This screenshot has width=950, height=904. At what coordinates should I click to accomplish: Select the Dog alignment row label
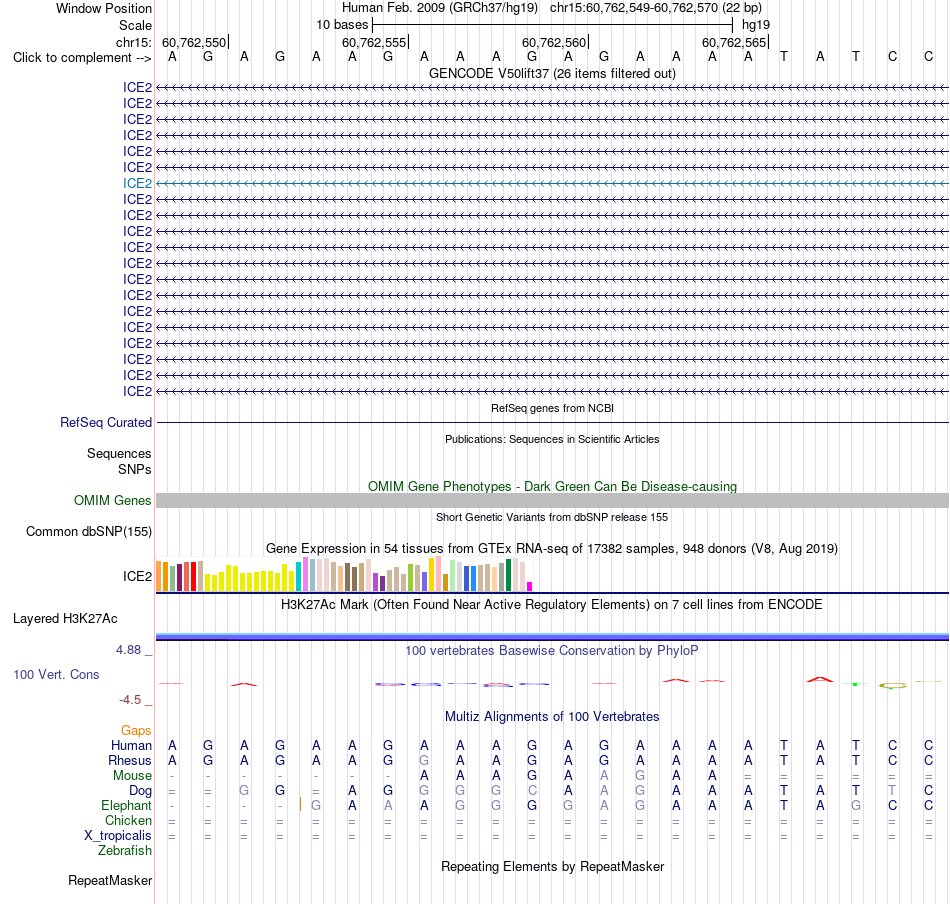[x=141, y=791]
